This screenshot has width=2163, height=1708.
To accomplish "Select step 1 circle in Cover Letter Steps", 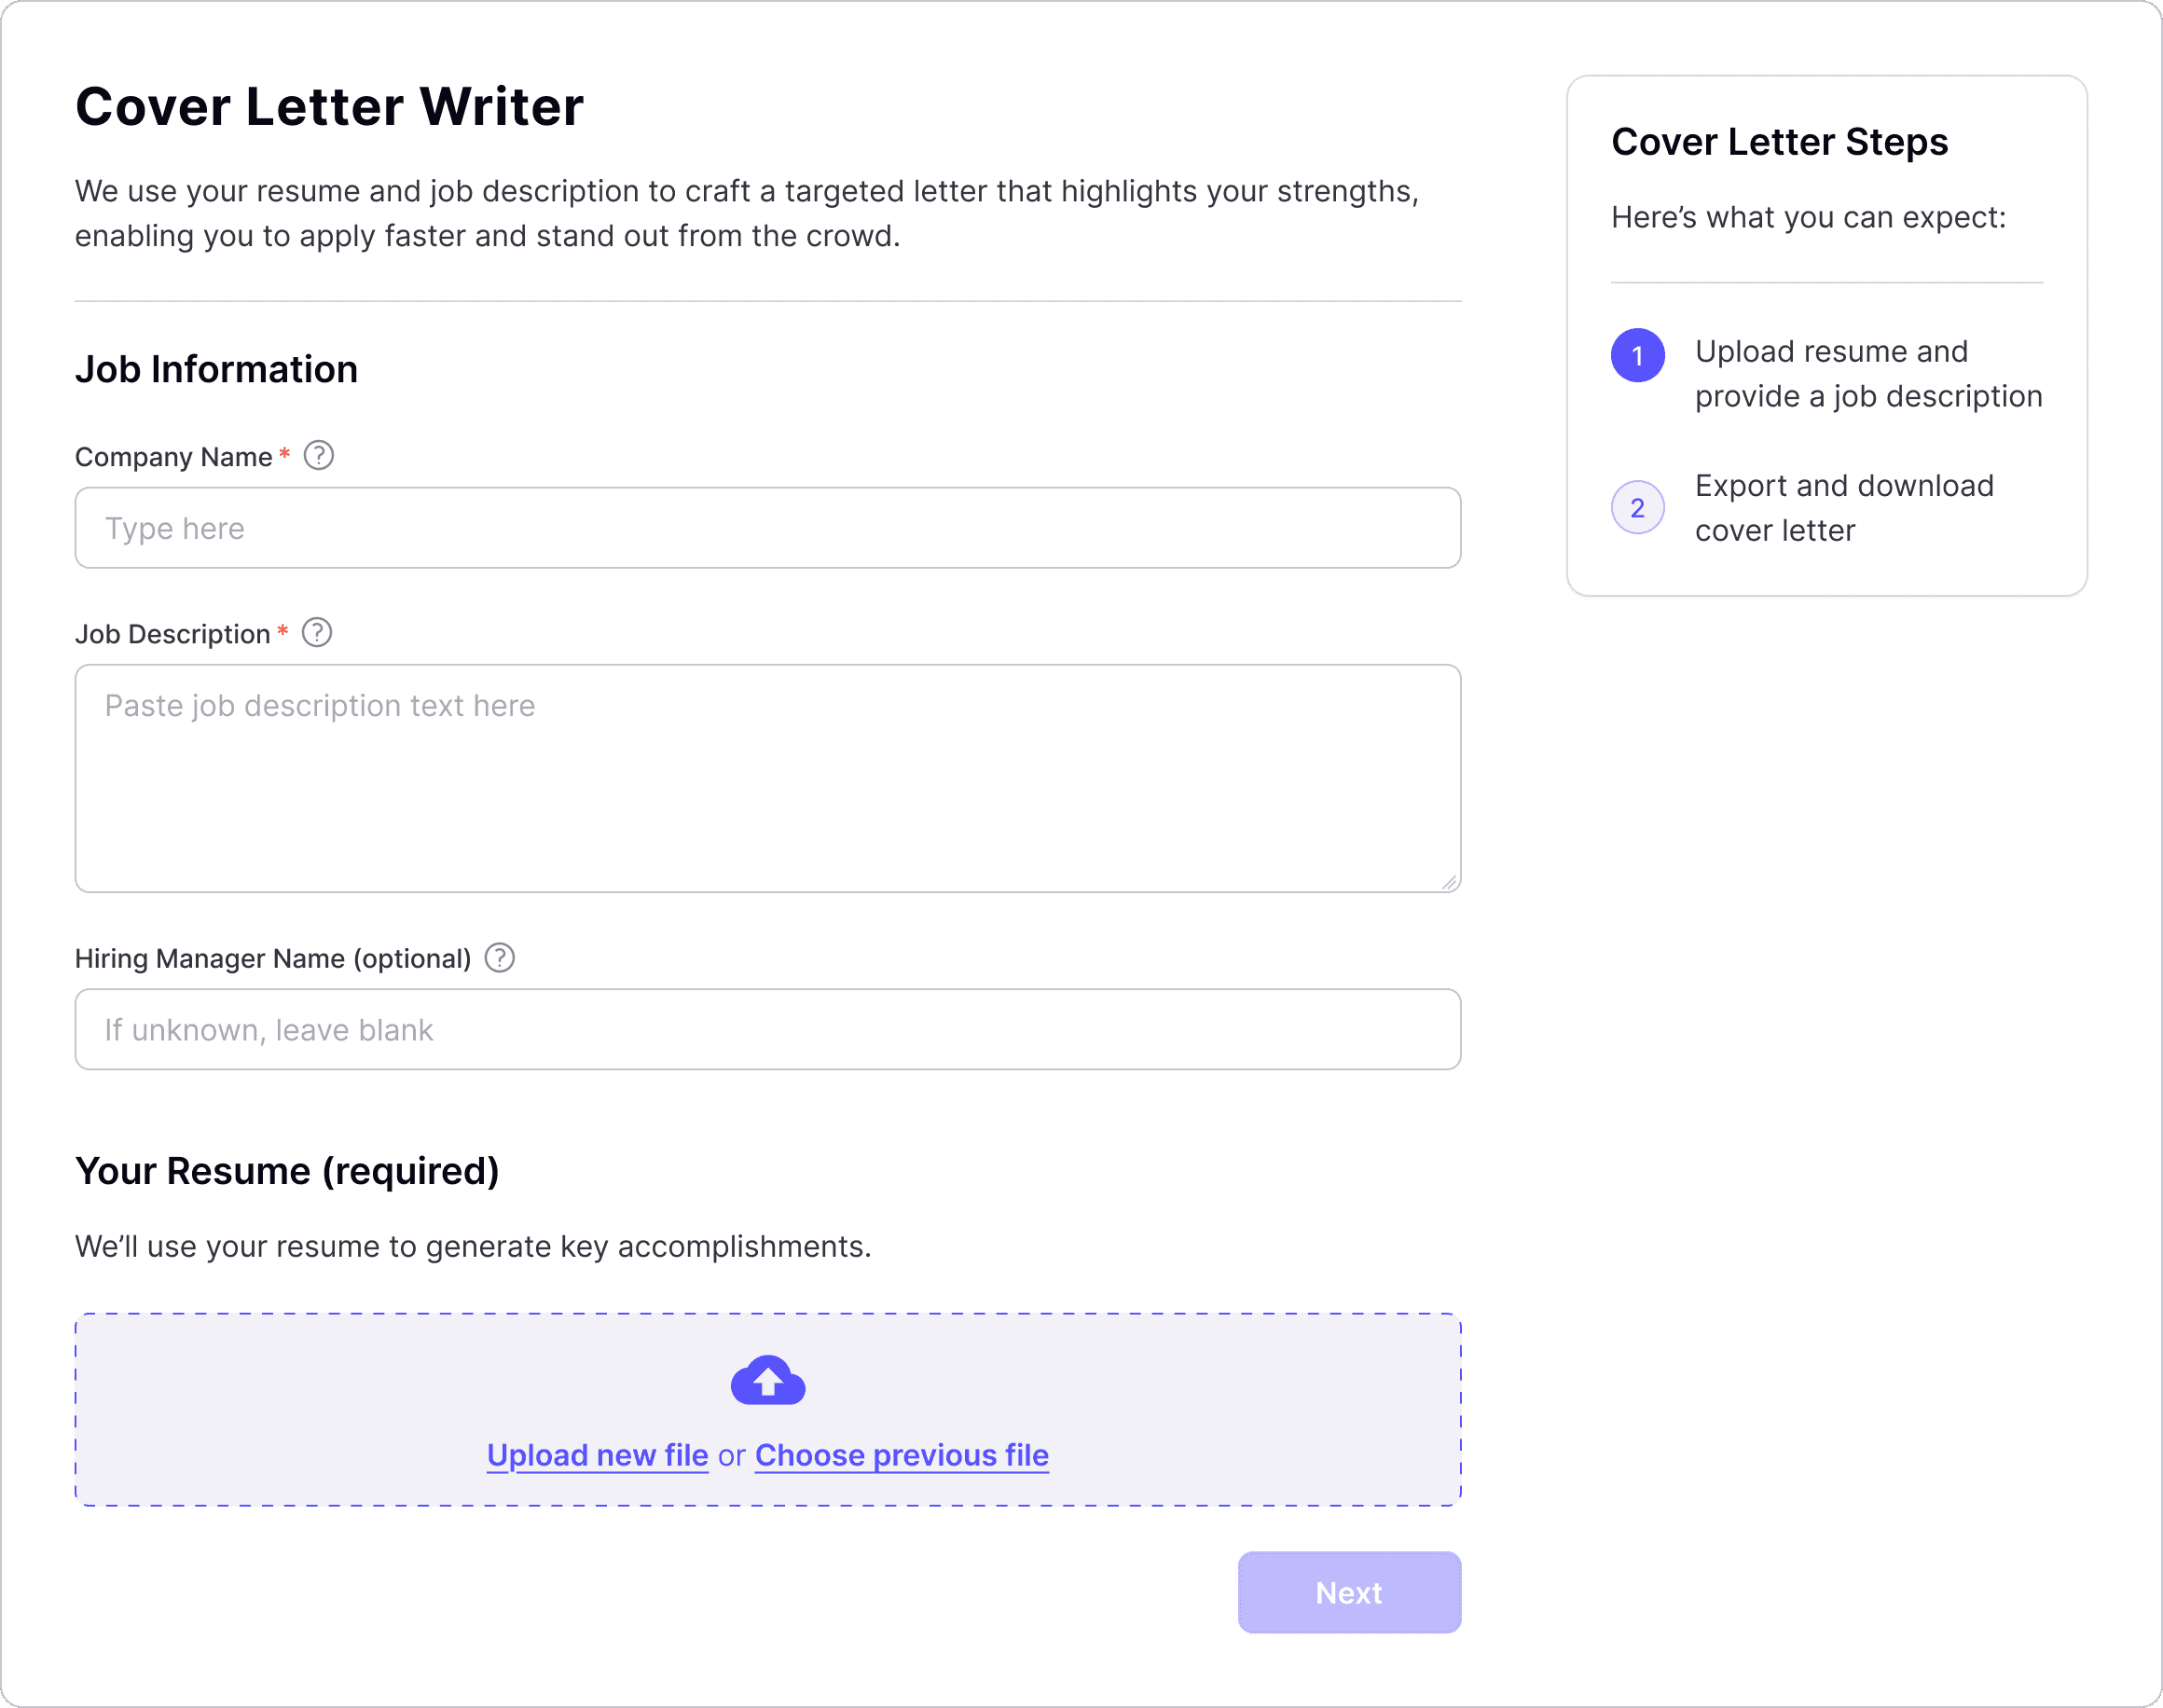I will 1637,354.
